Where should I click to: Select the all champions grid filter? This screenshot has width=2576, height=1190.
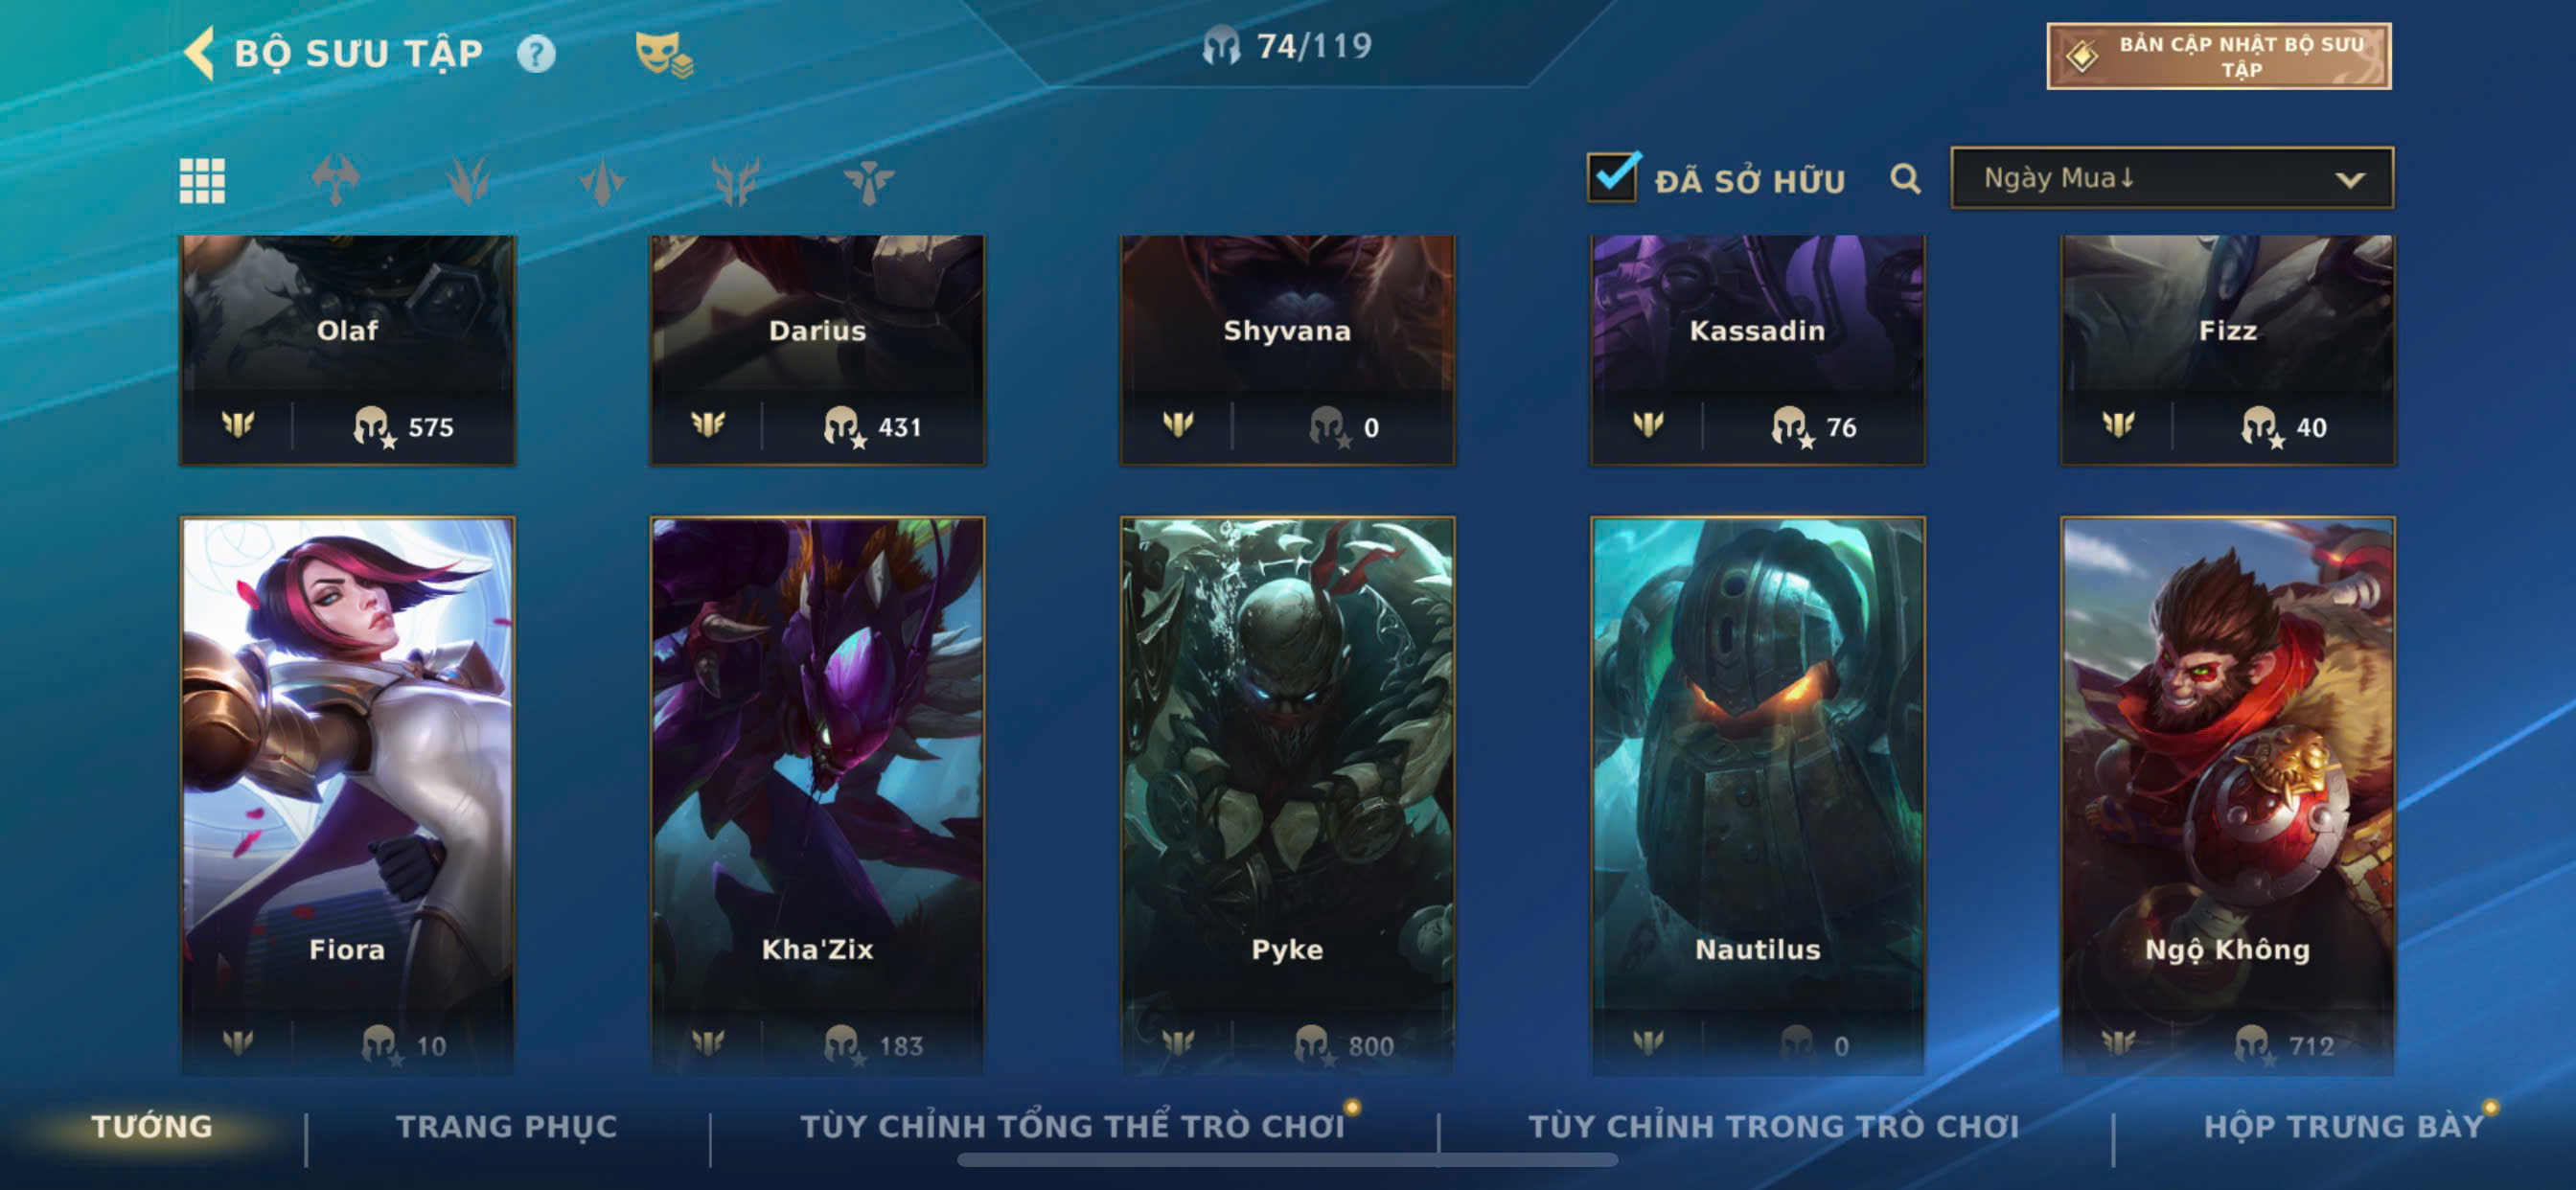coord(202,181)
